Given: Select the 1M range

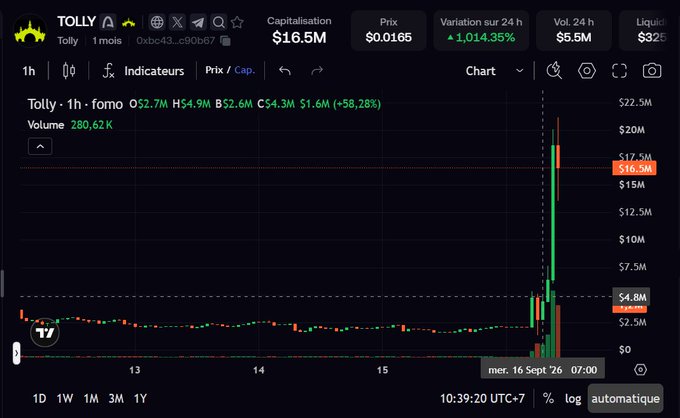Looking at the screenshot, I should click(x=91, y=398).
